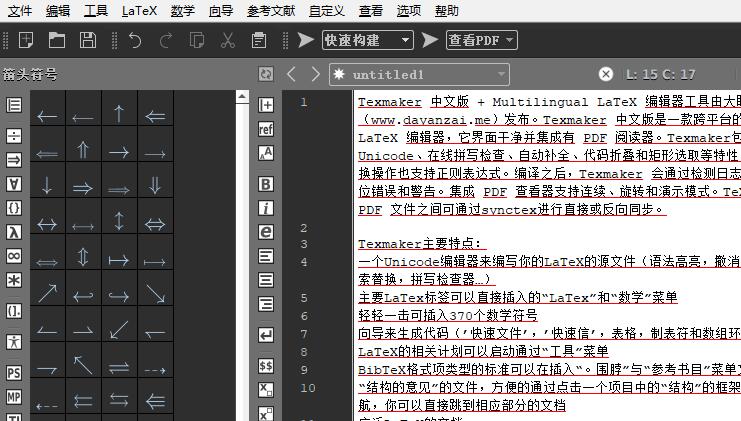Screen dimensions: 741x421
Task: Open the 查看PDF viewer dropdown
Action: [x=482, y=40]
